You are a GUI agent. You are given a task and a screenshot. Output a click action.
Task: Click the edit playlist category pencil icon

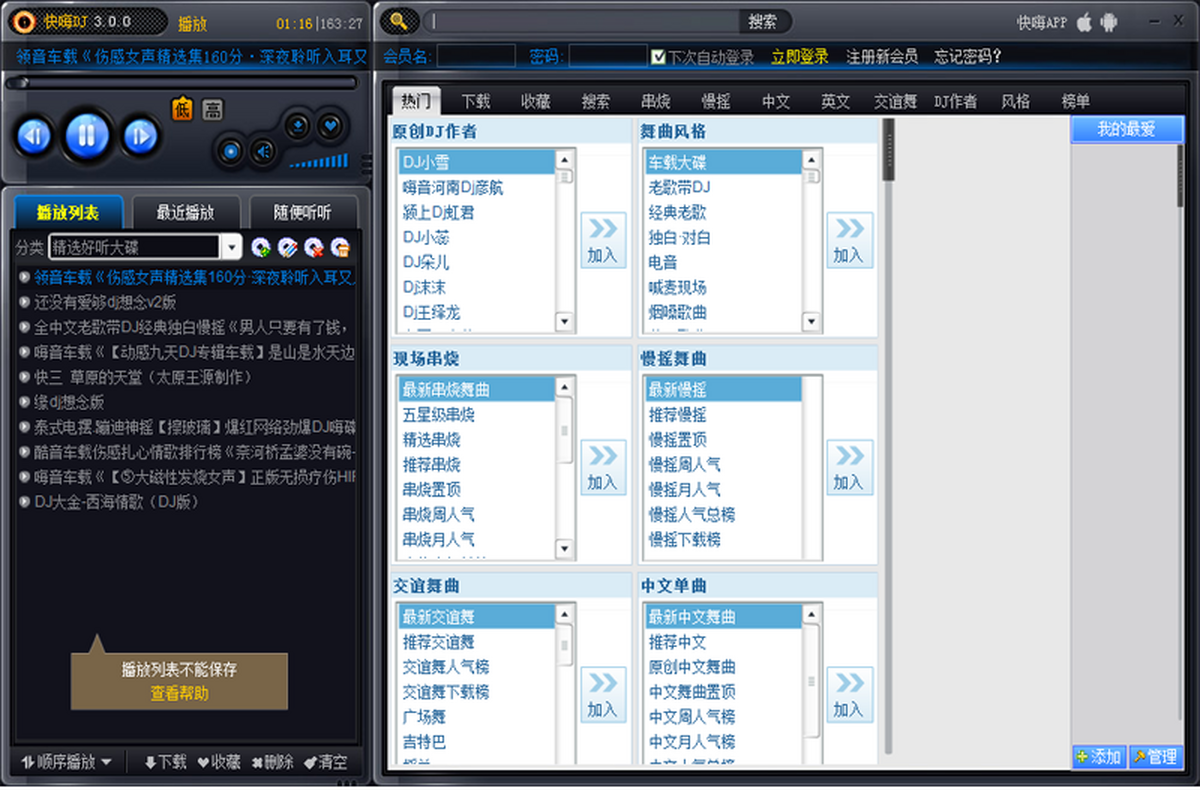pyautogui.click(x=287, y=247)
